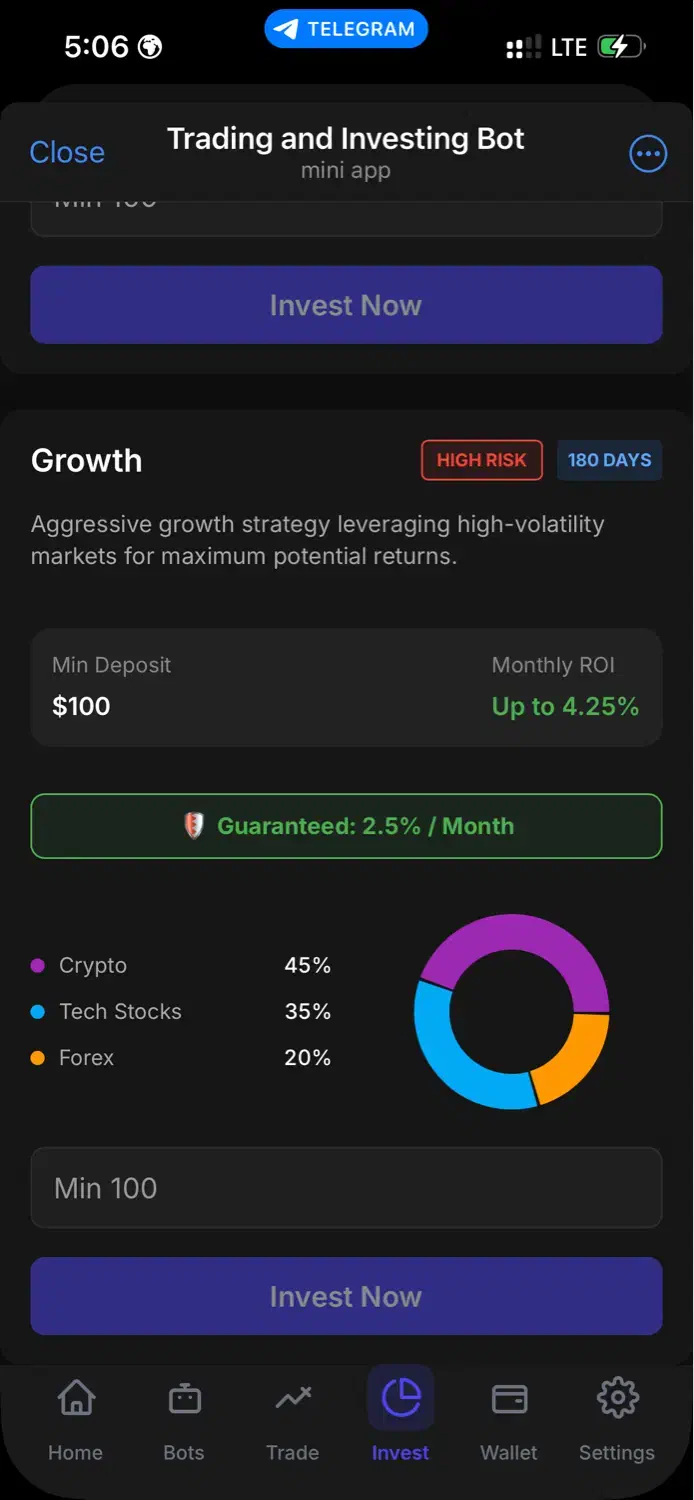Close the mini app
Screen dimensions: 694x1500
(67, 152)
